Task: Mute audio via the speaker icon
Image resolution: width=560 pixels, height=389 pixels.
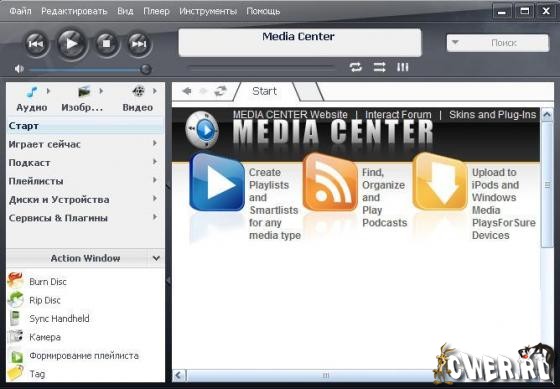Action: tap(19, 69)
